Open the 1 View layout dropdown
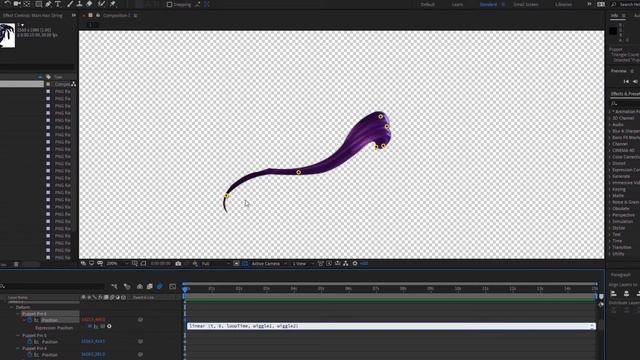The width and height of the screenshot is (640, 360). [302, 264]
